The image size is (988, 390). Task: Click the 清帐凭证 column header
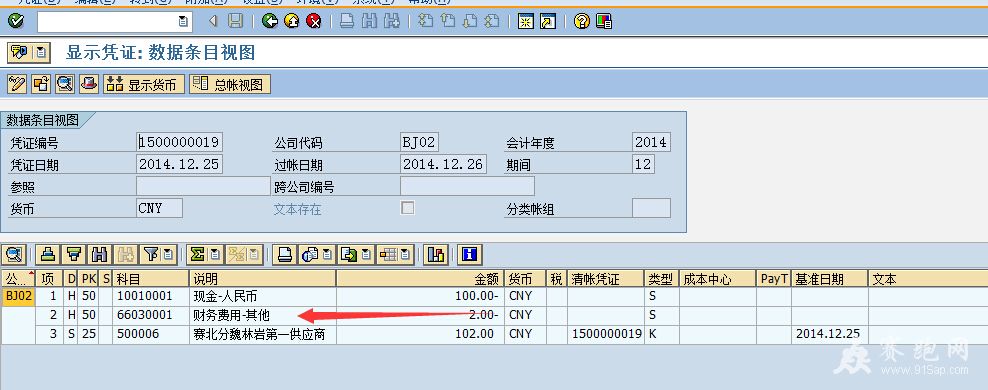coord(606,278)
